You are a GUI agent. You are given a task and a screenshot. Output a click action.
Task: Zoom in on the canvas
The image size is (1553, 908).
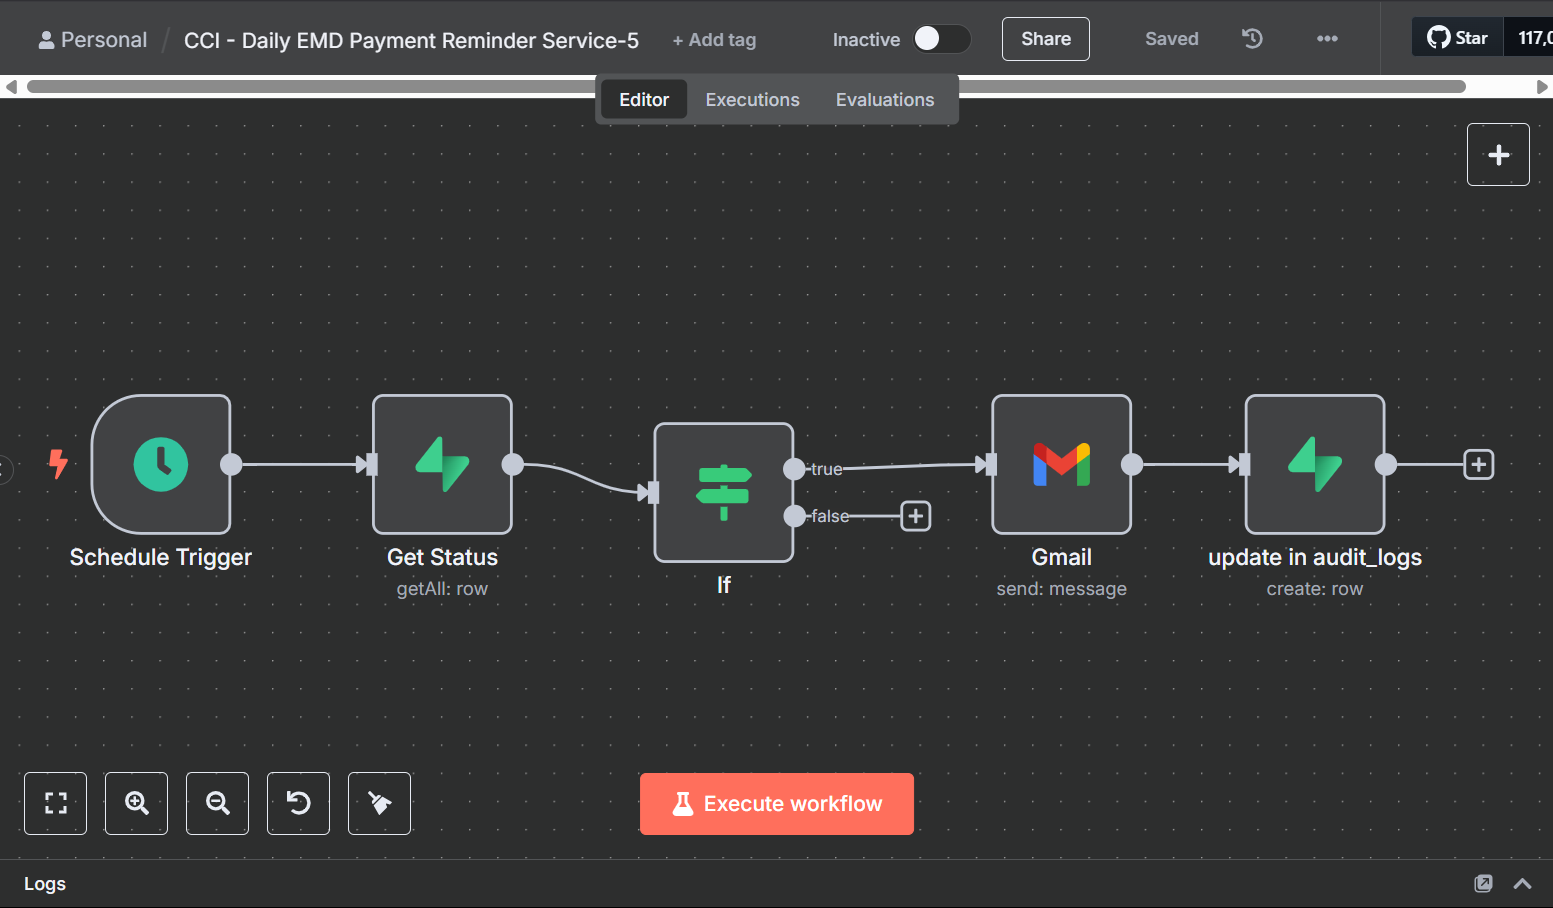tap(137, 803)
